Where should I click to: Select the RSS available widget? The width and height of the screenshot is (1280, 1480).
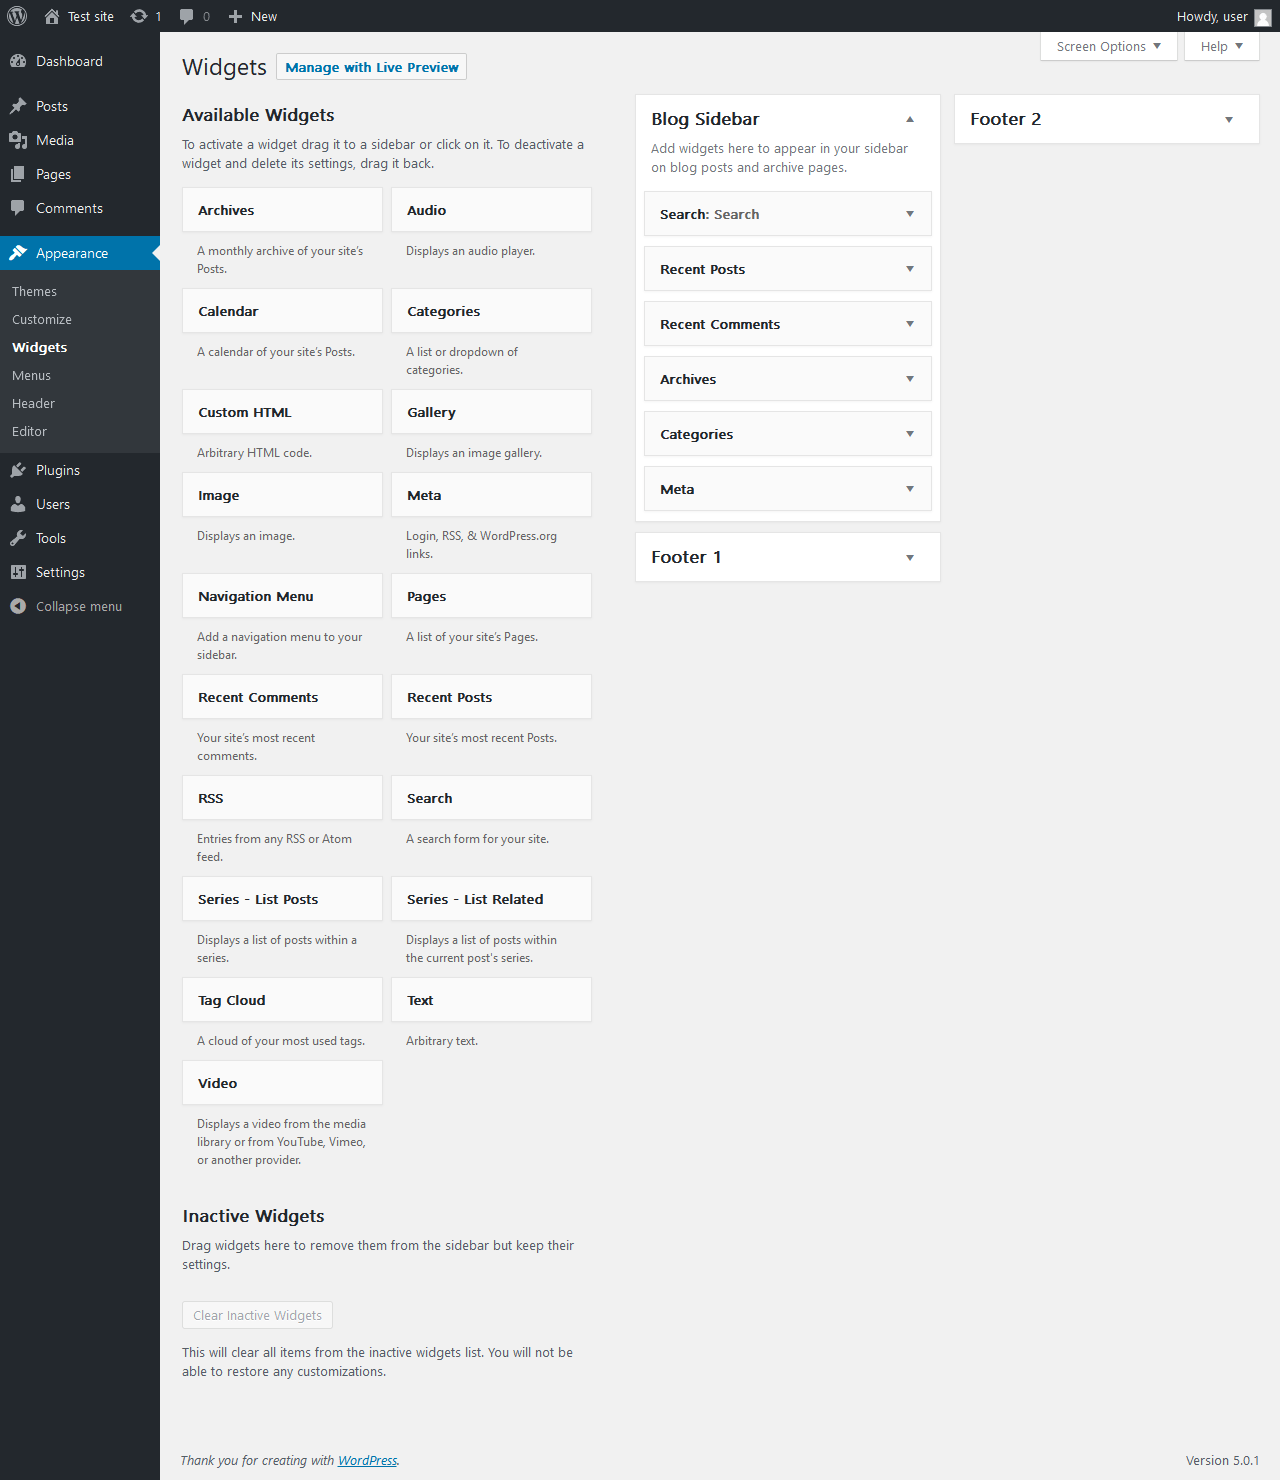point(282,798)
